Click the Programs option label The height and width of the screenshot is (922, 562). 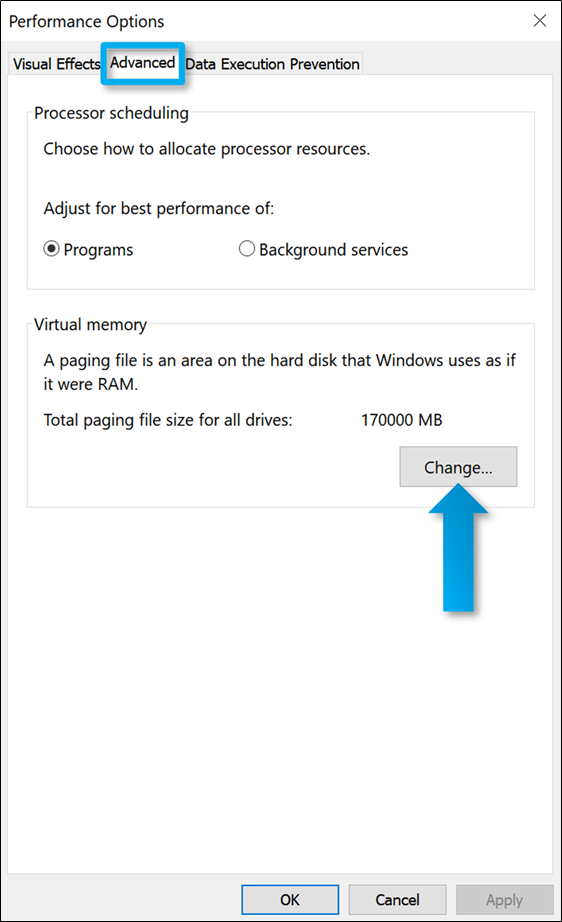pos(98,250)
